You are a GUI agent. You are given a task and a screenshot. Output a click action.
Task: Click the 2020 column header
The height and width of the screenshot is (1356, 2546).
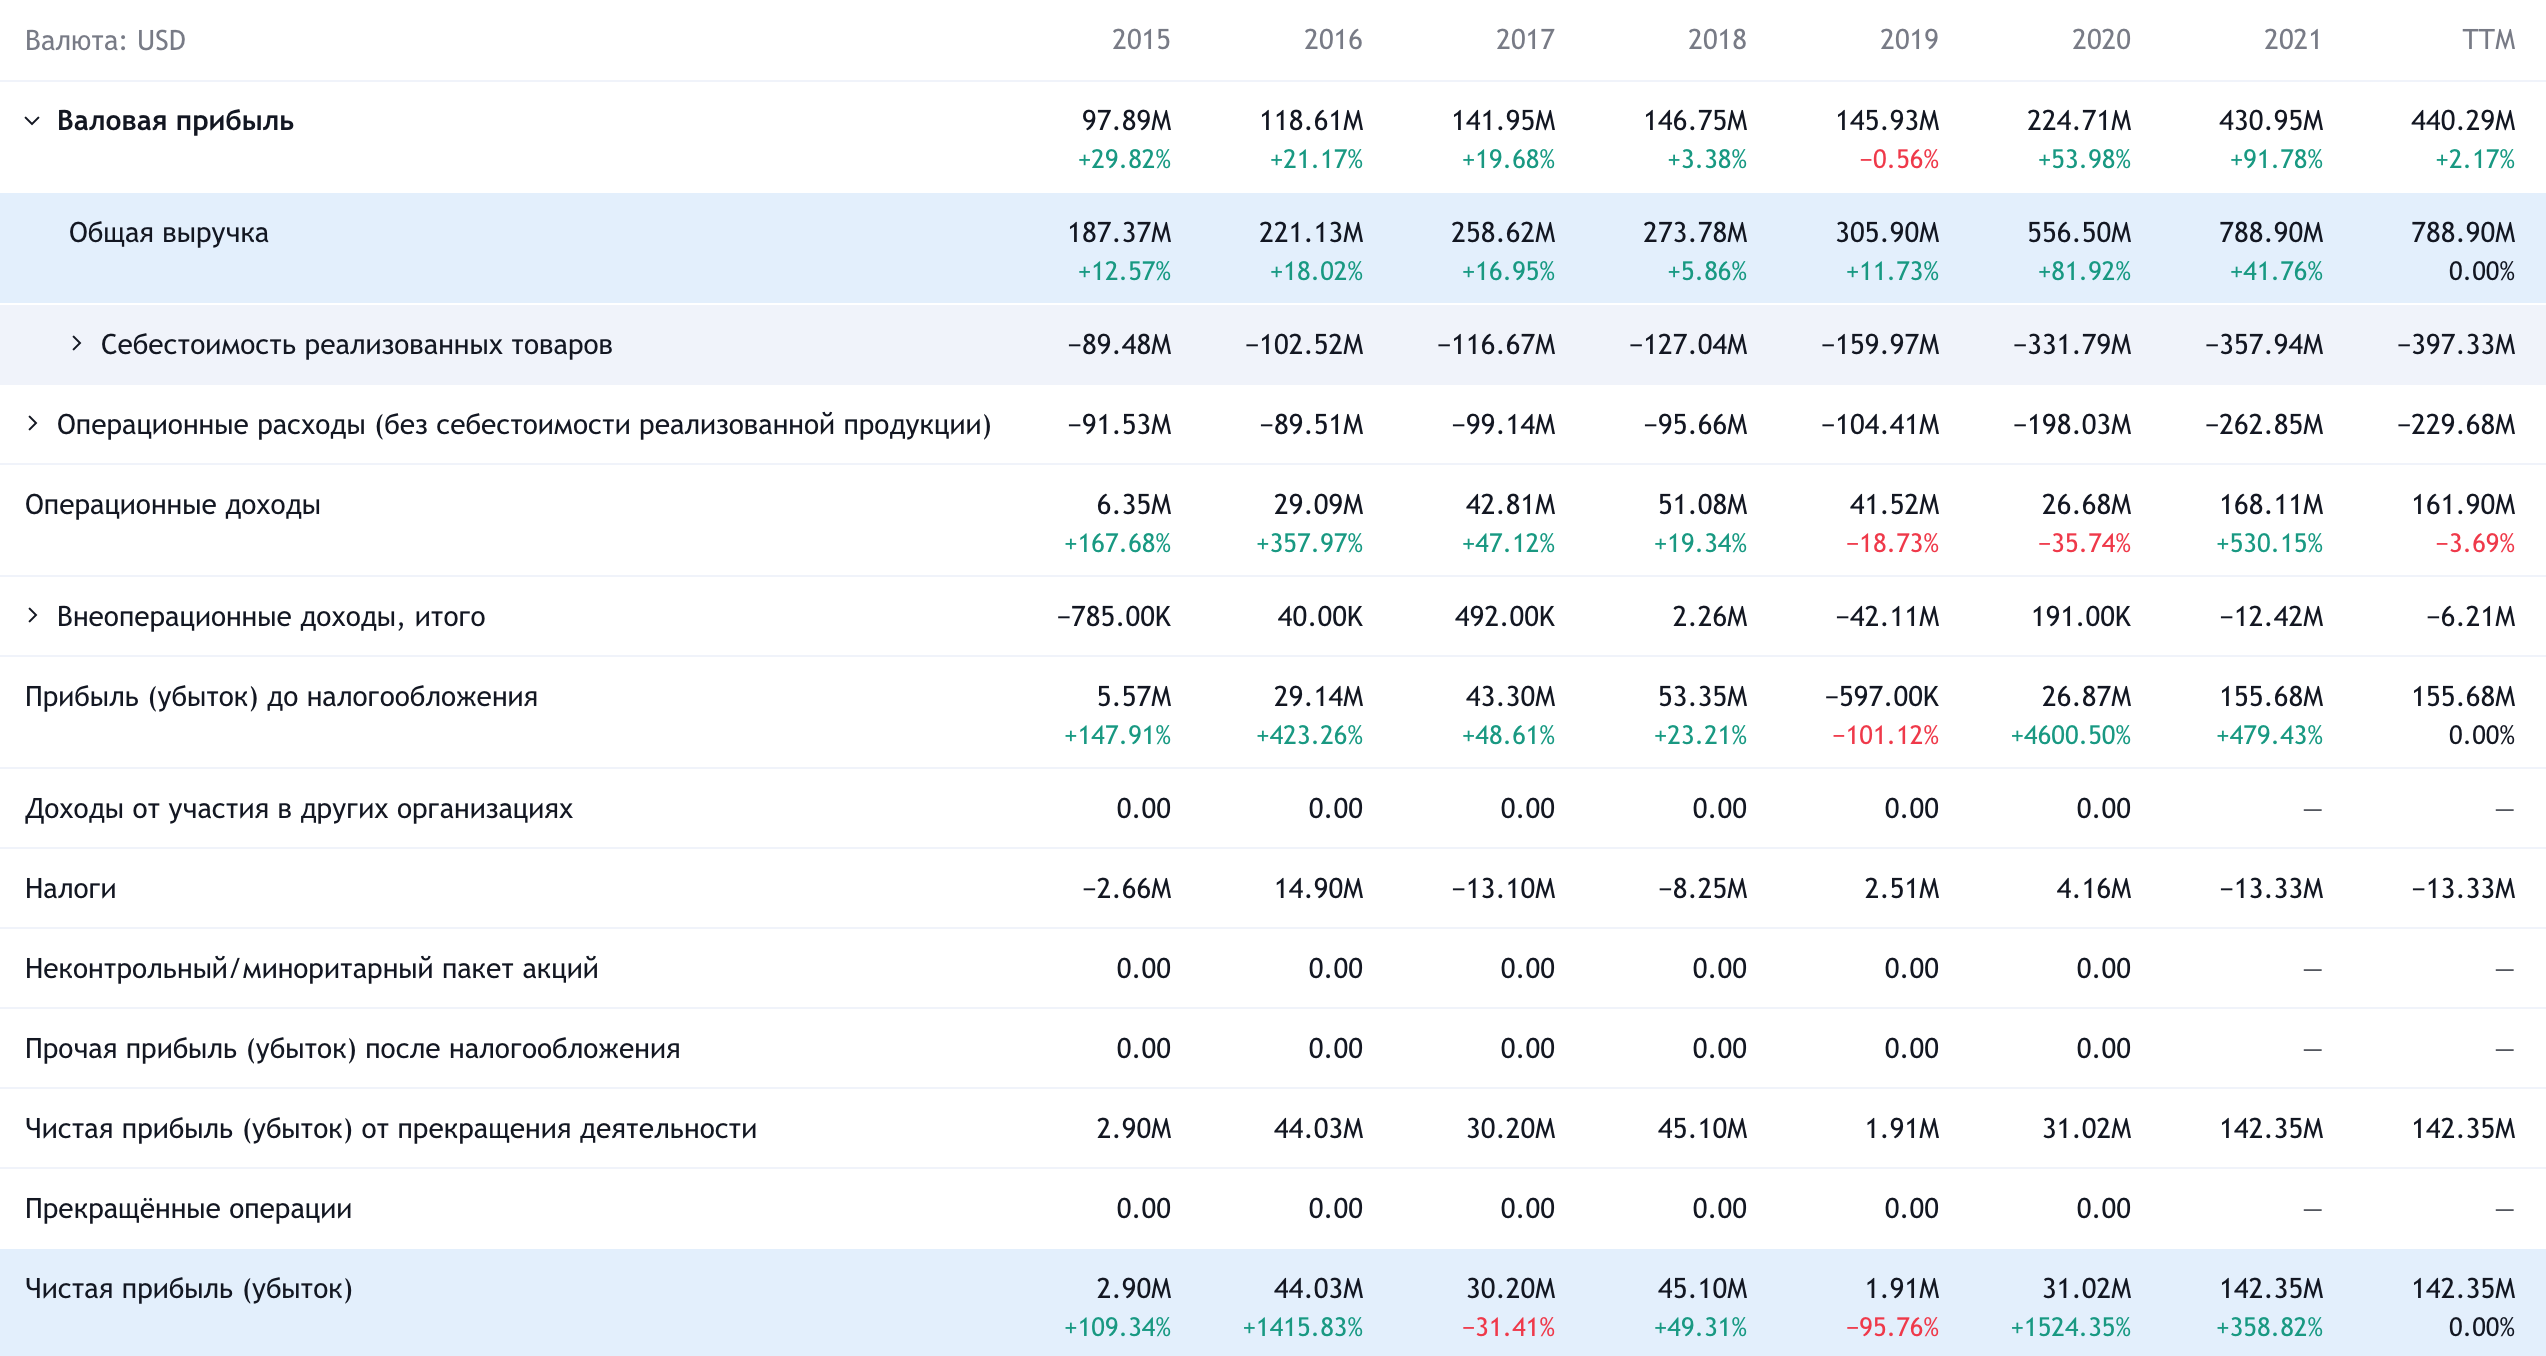click(2101, 40)
